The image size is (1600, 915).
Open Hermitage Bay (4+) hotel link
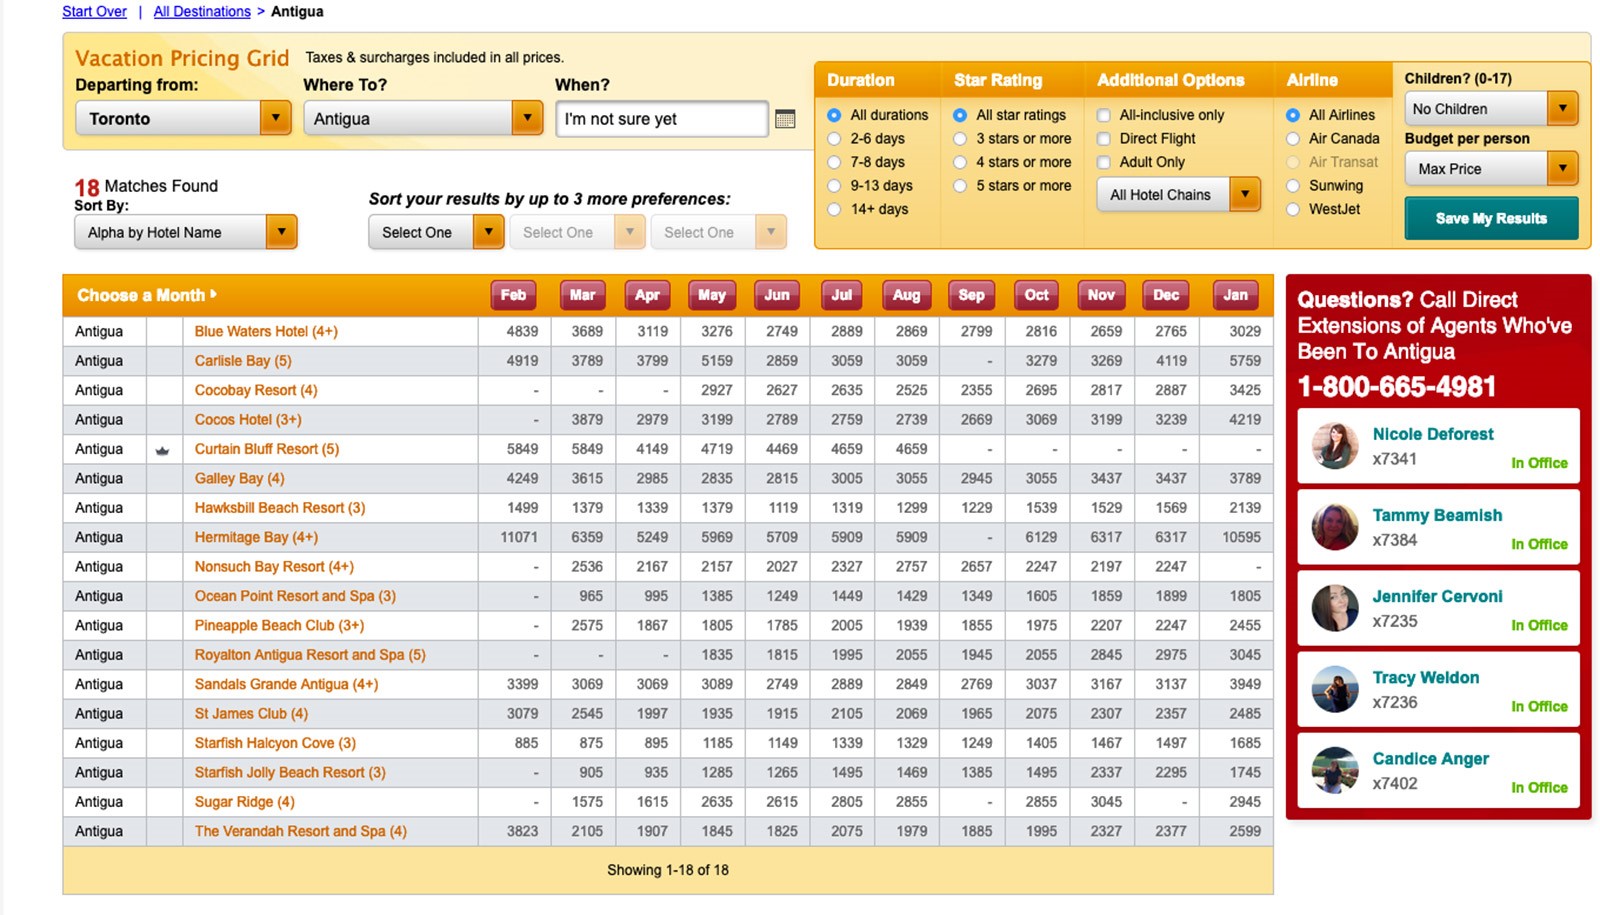click(x=256, y=538)
